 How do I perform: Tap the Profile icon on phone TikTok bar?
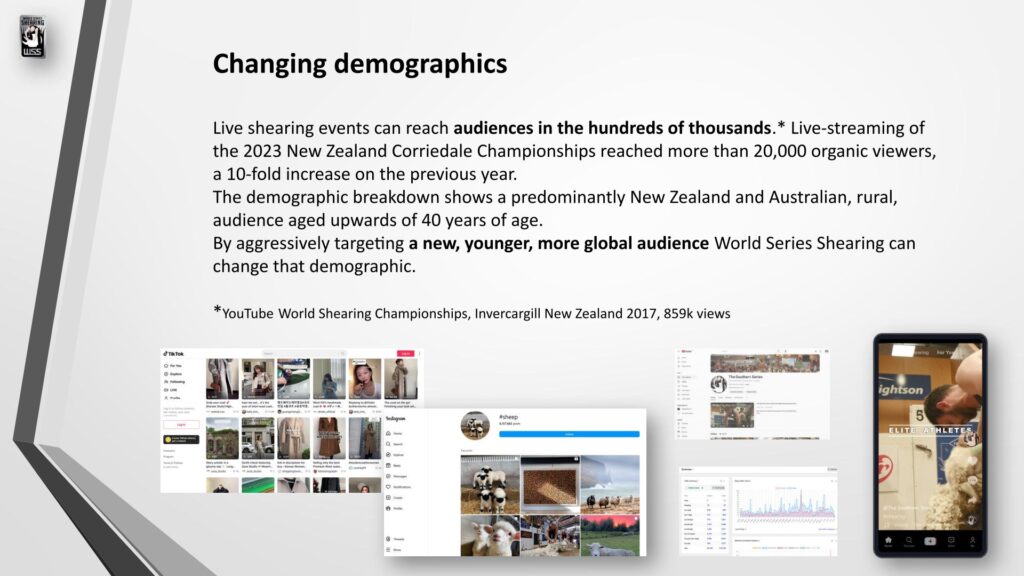(972, 541)
